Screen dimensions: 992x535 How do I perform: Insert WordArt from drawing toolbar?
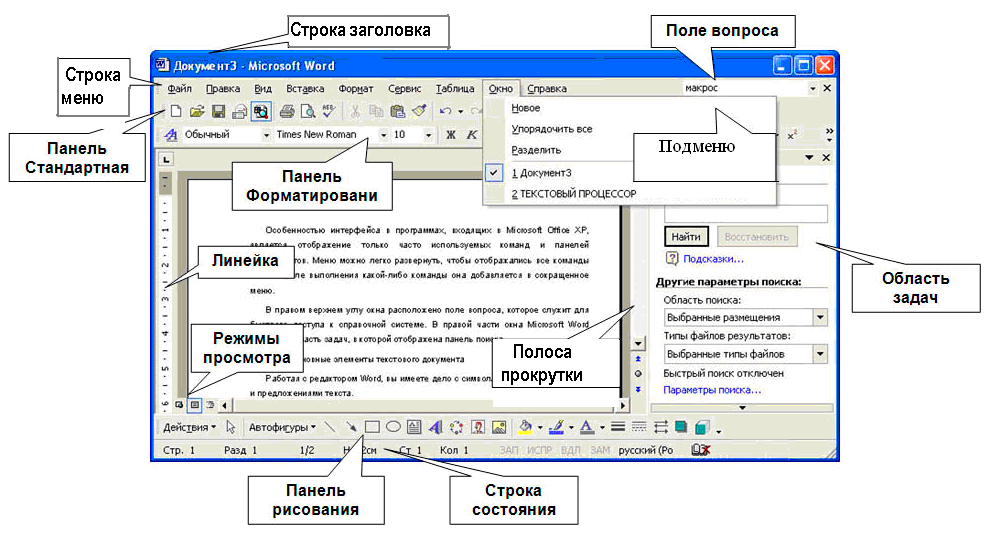(435, 427)
